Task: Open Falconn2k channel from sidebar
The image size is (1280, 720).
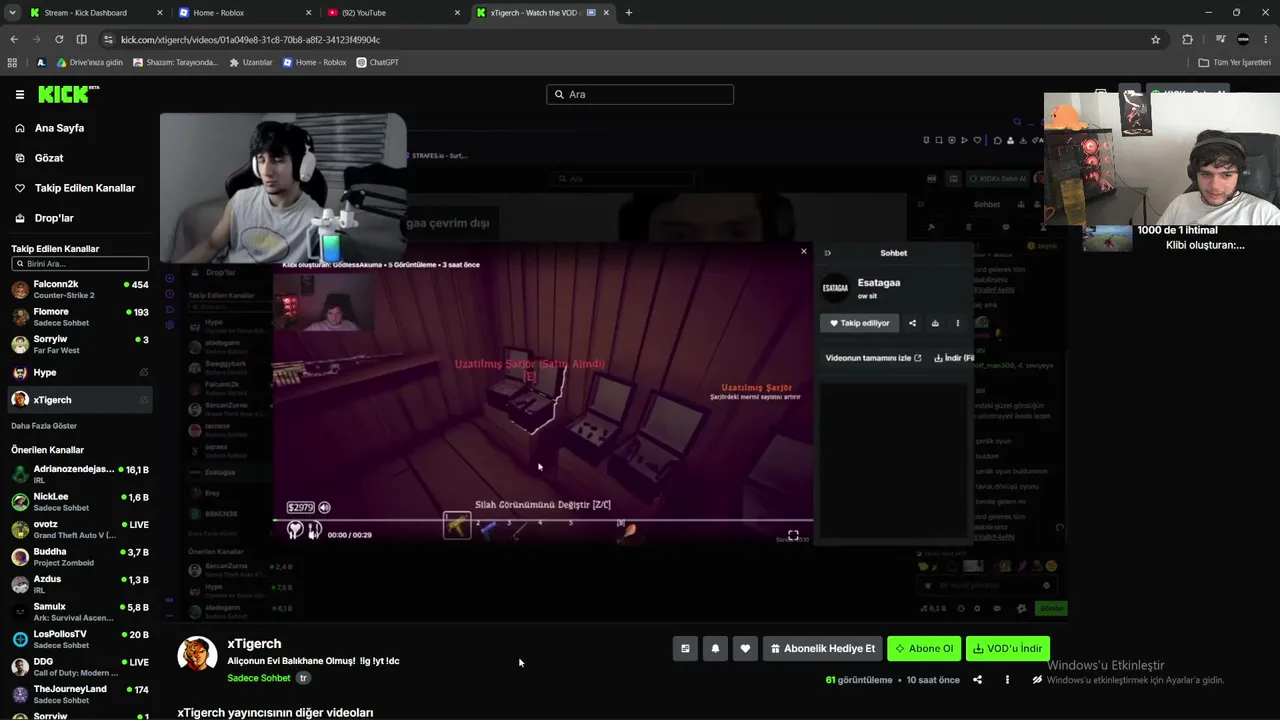Action: 80,289
